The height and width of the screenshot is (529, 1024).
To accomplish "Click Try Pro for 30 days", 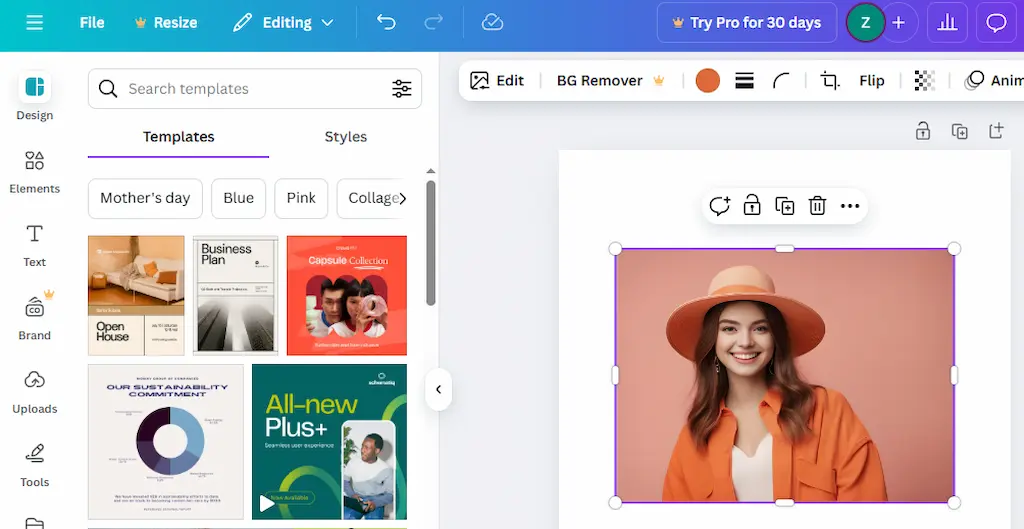I will tap(746, 23).
